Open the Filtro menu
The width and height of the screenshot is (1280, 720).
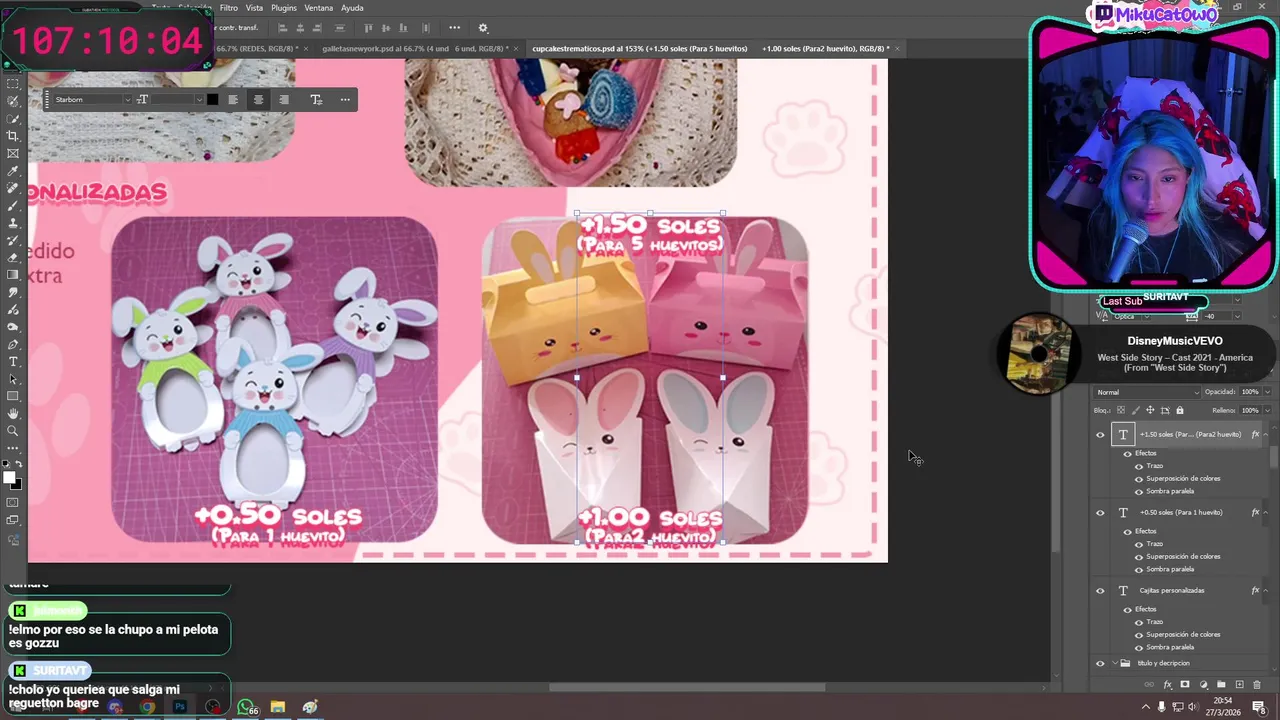point(229,8)
